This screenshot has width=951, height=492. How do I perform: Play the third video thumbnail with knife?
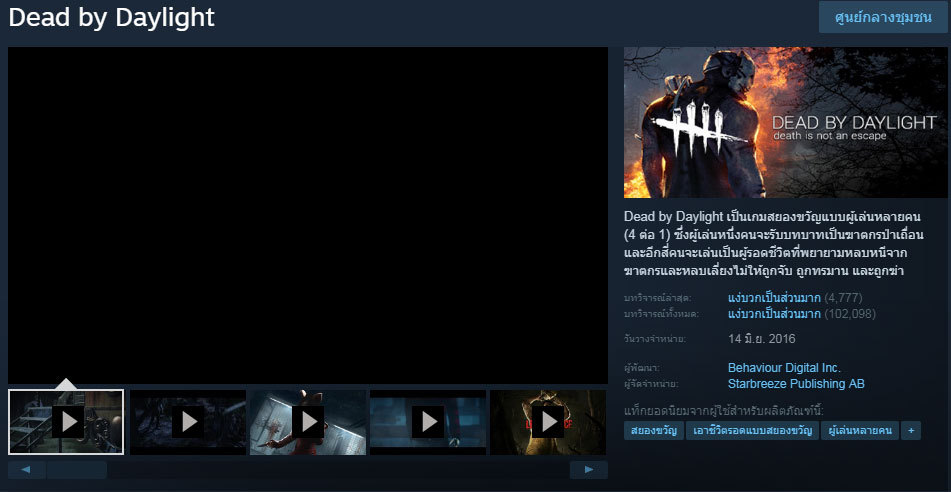[x=308, y=422]
